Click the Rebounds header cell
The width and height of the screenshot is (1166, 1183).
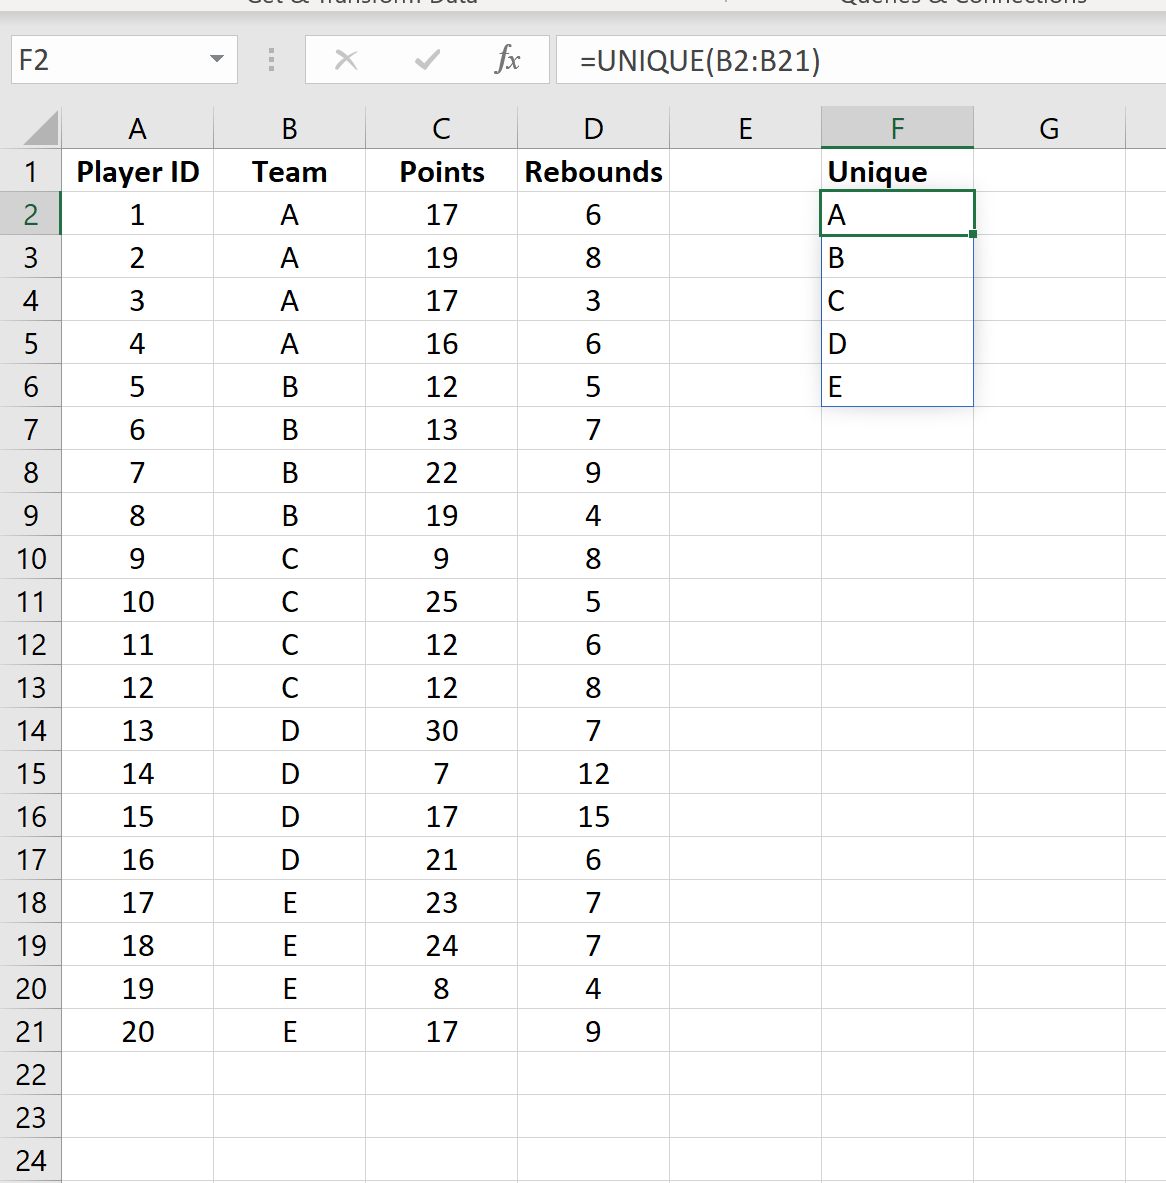(593, 172)
